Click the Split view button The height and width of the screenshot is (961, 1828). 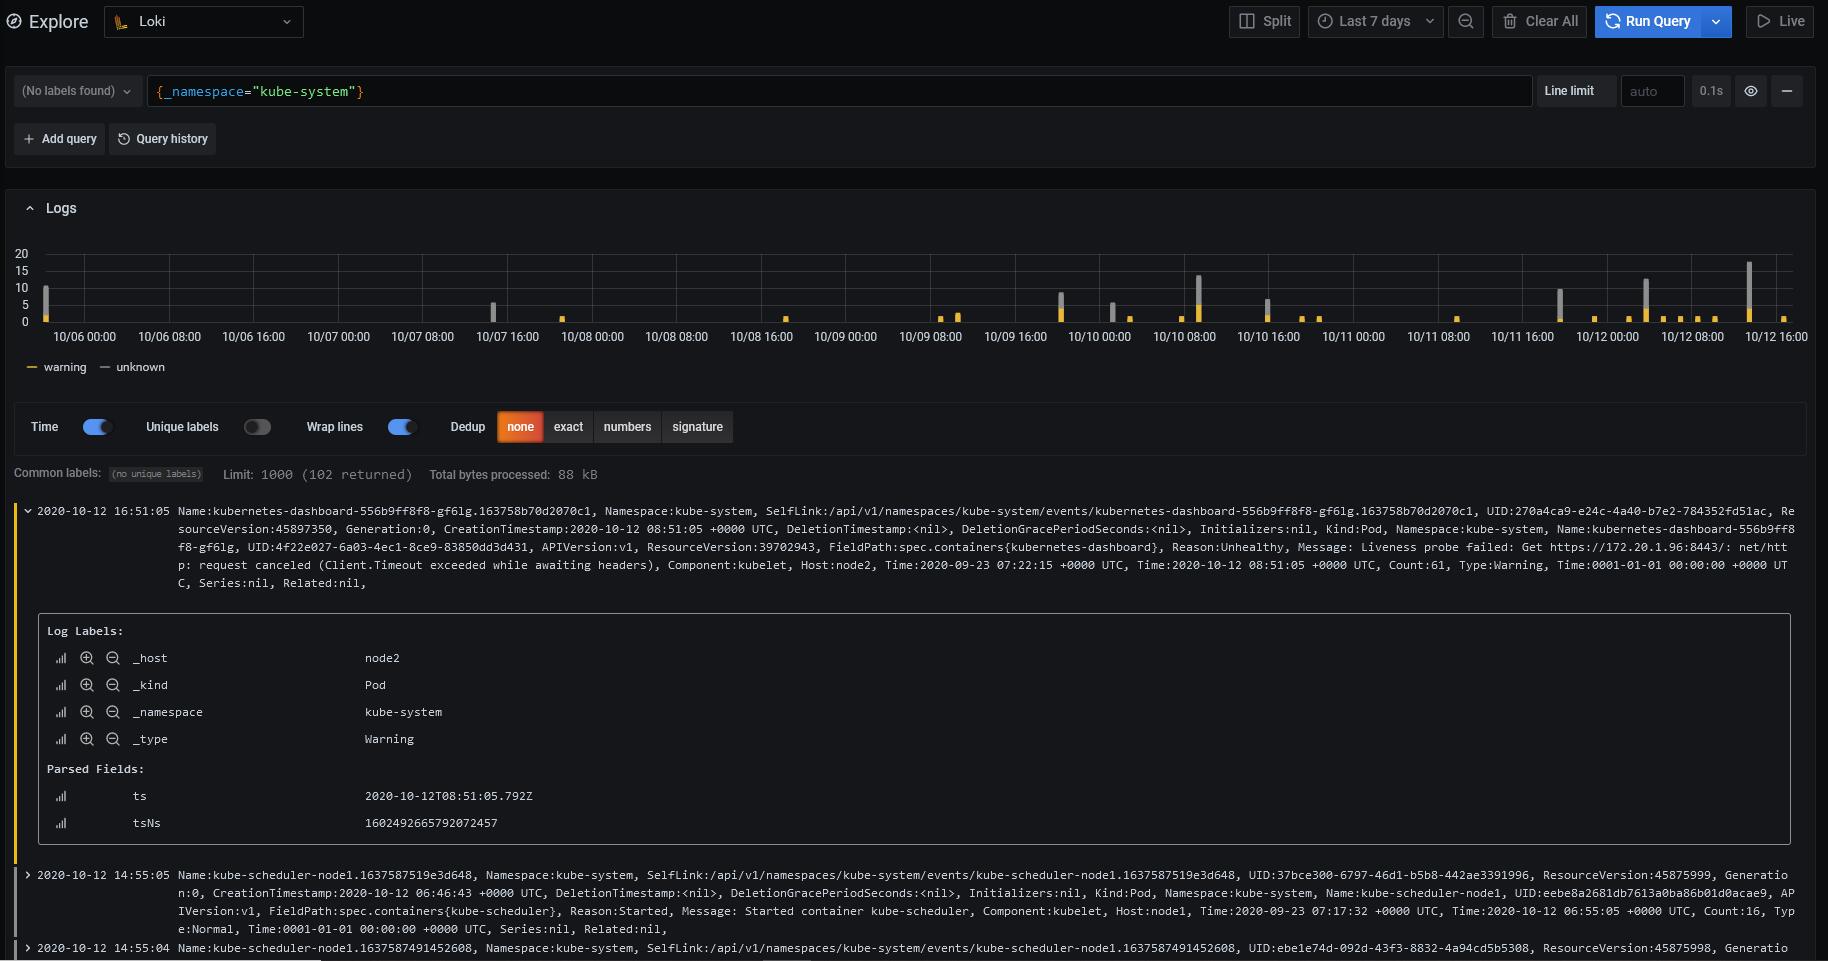[1265, 21]
